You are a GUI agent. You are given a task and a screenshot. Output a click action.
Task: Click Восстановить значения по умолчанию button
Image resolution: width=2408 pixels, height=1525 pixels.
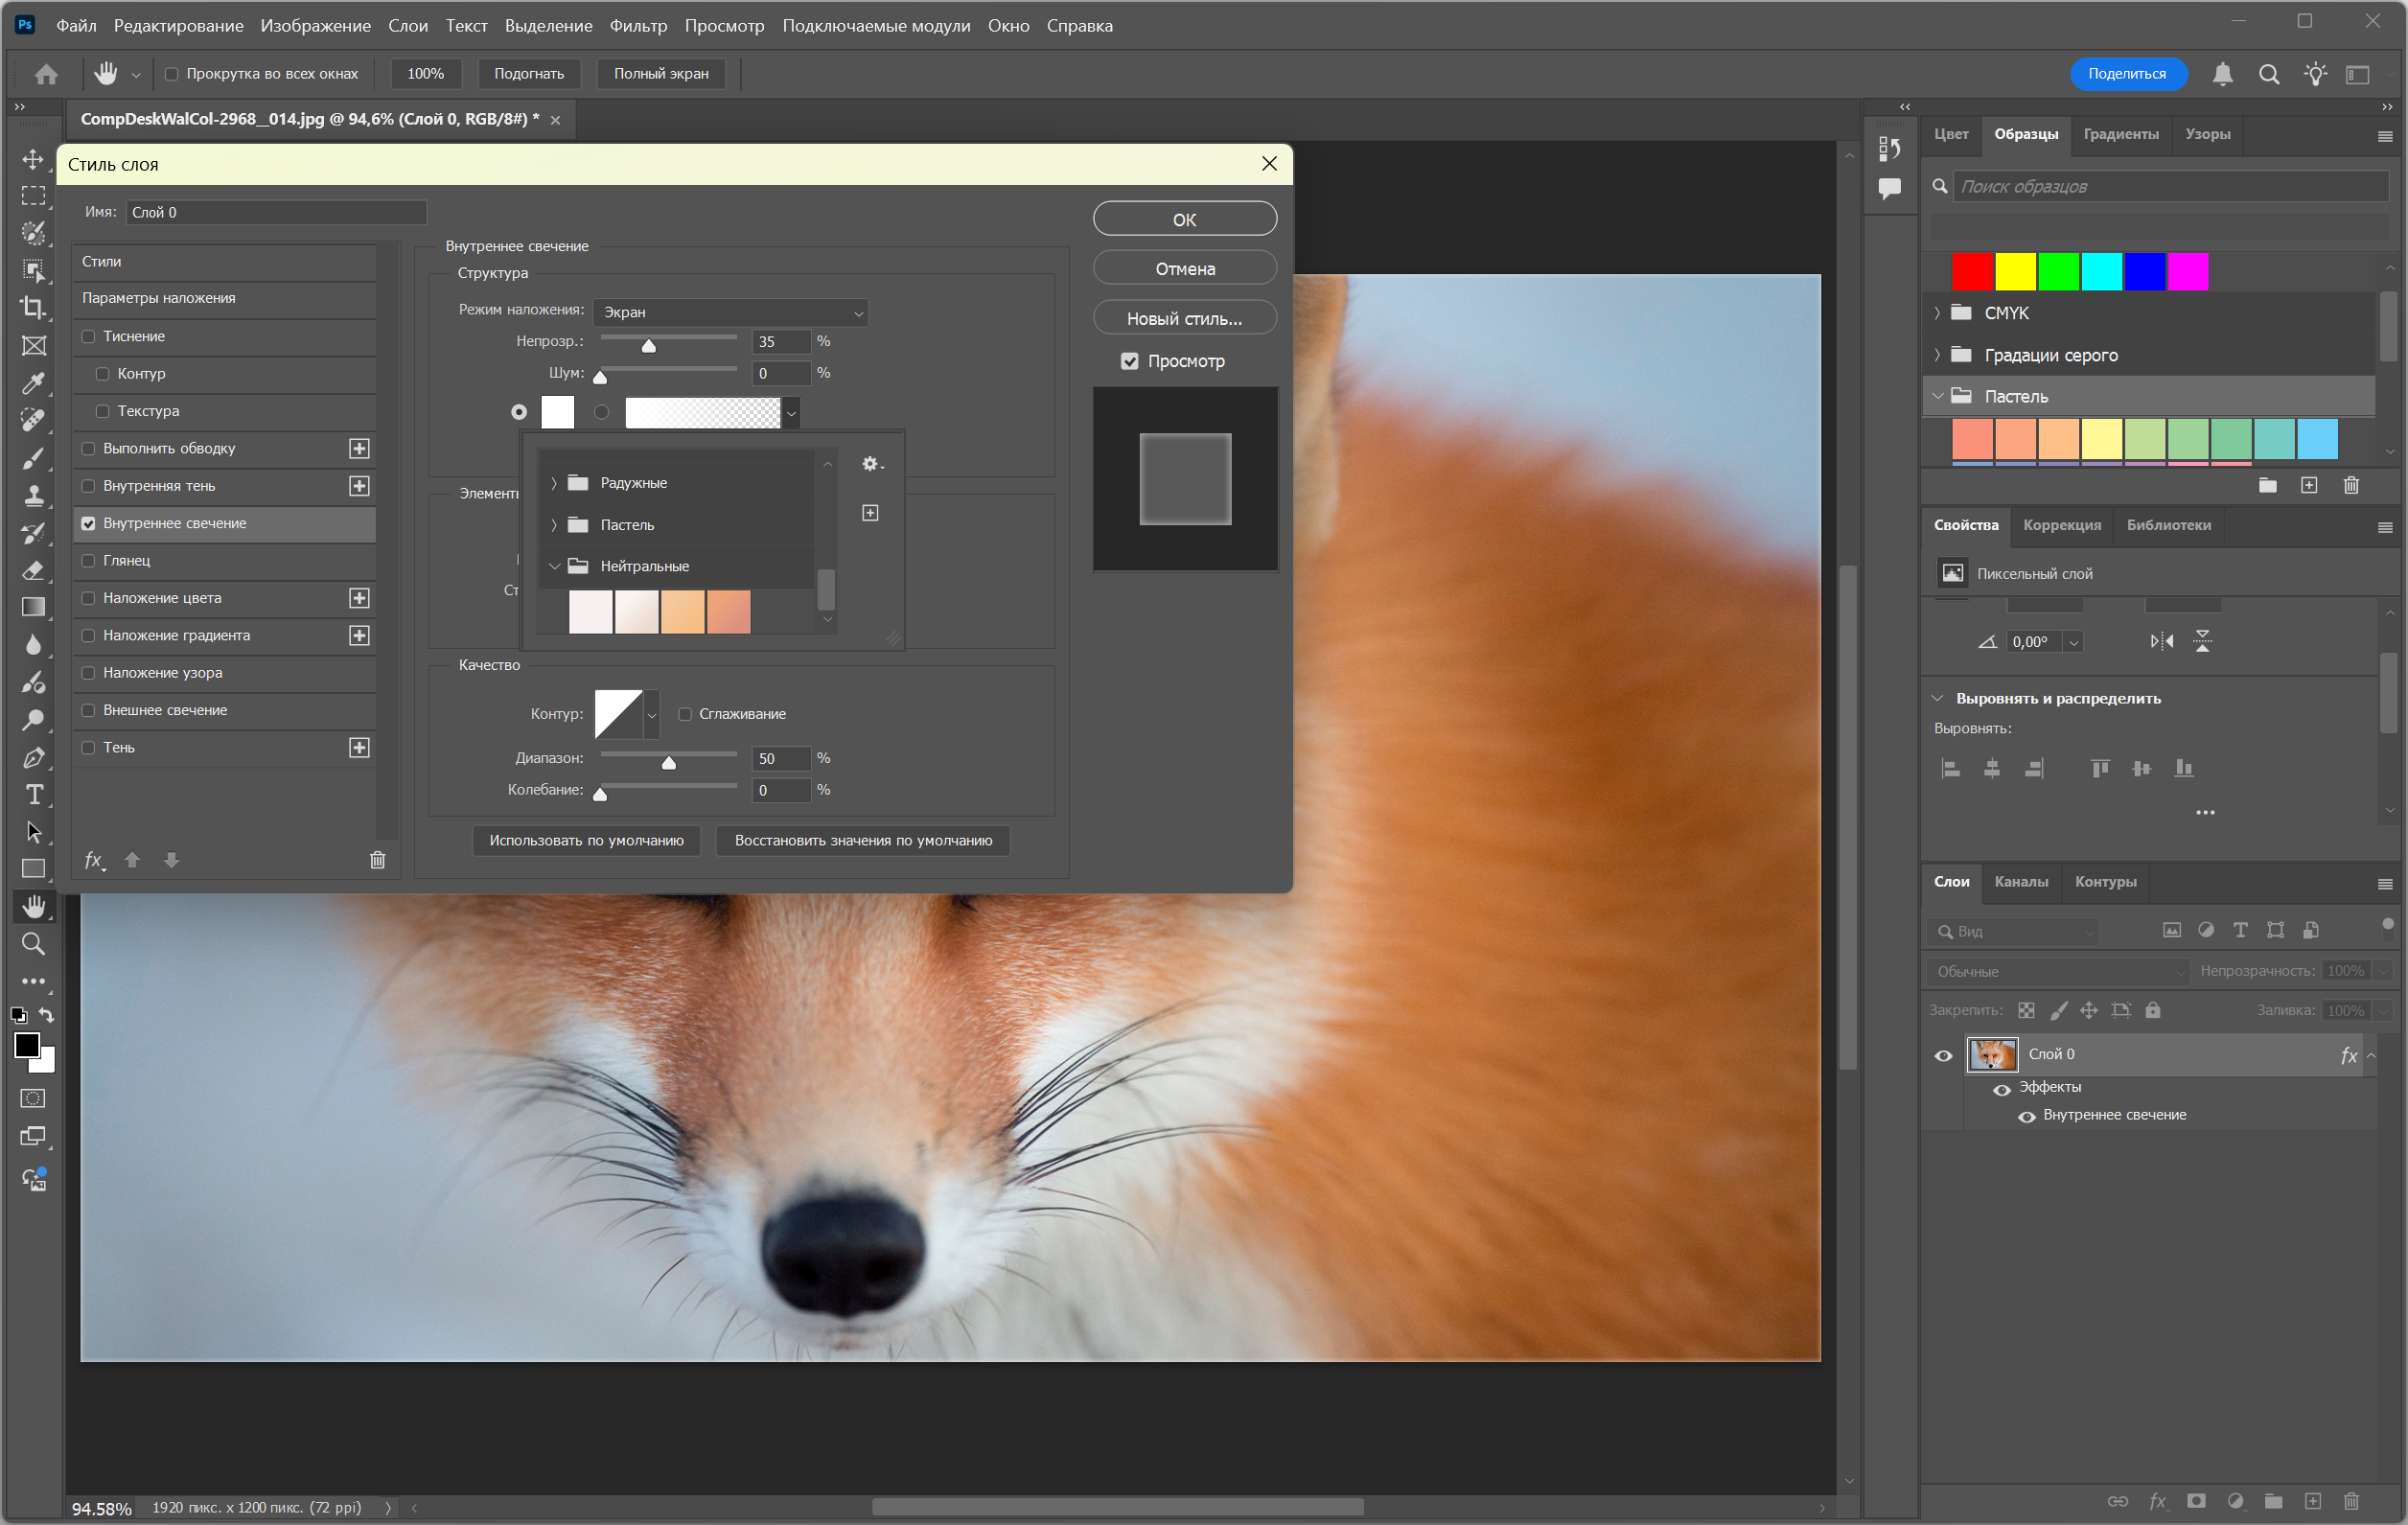[x=862, y=840]
